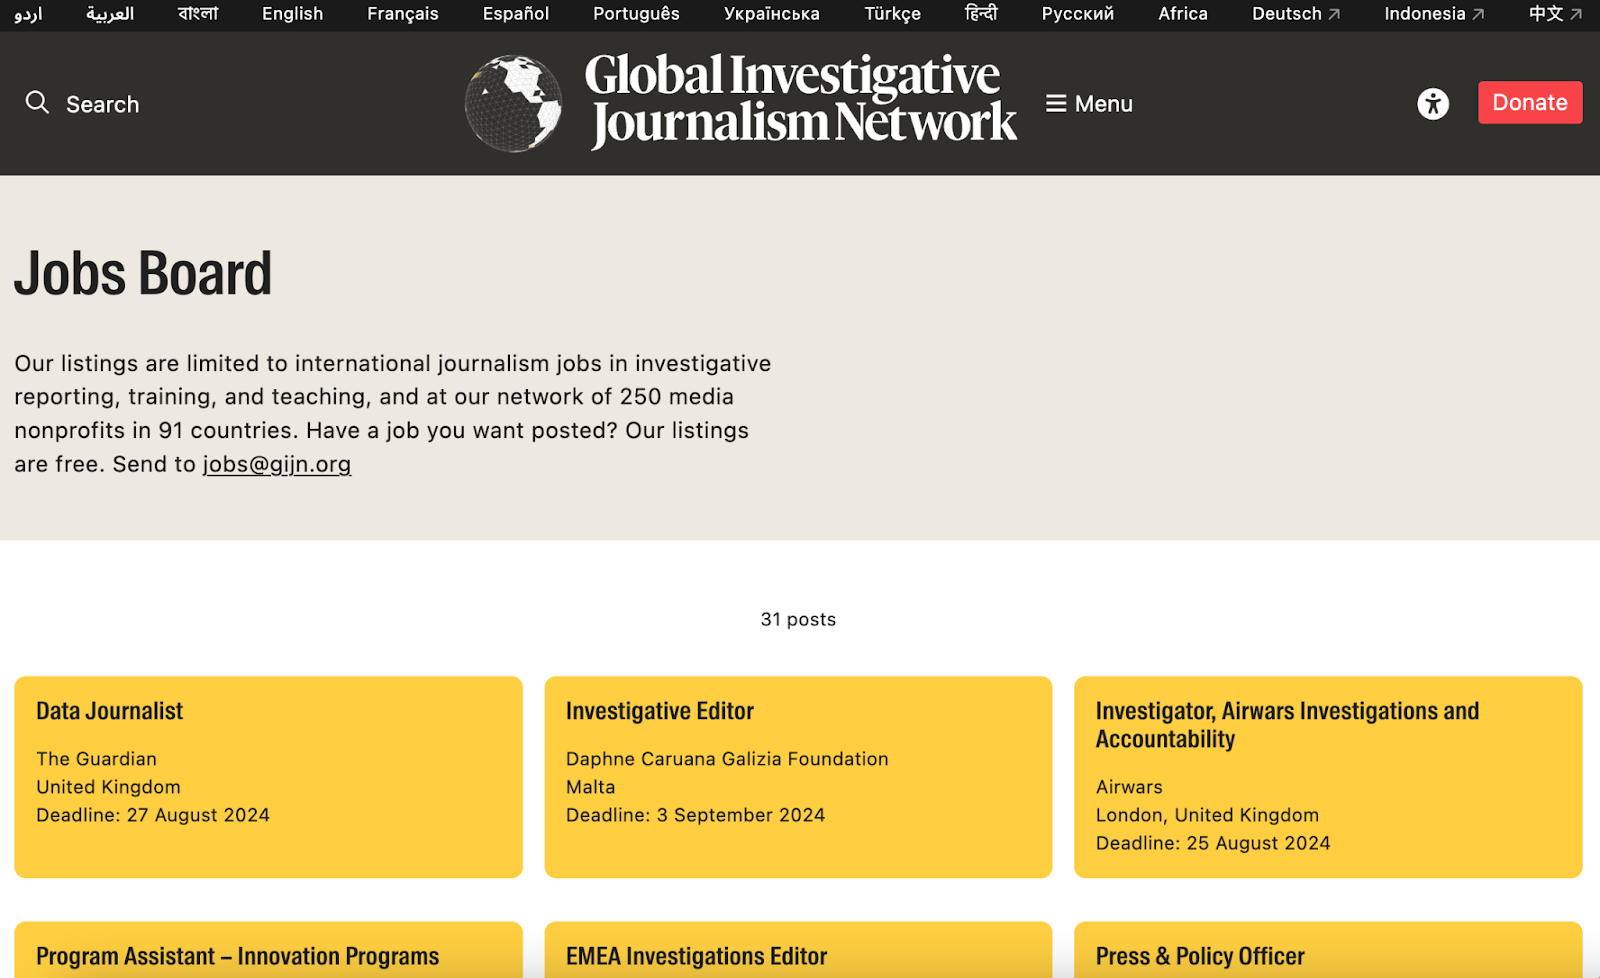The height and width of the screenshot is (978, 1600).
Task: Switch language to Українська
Action: tap(772, 14)
